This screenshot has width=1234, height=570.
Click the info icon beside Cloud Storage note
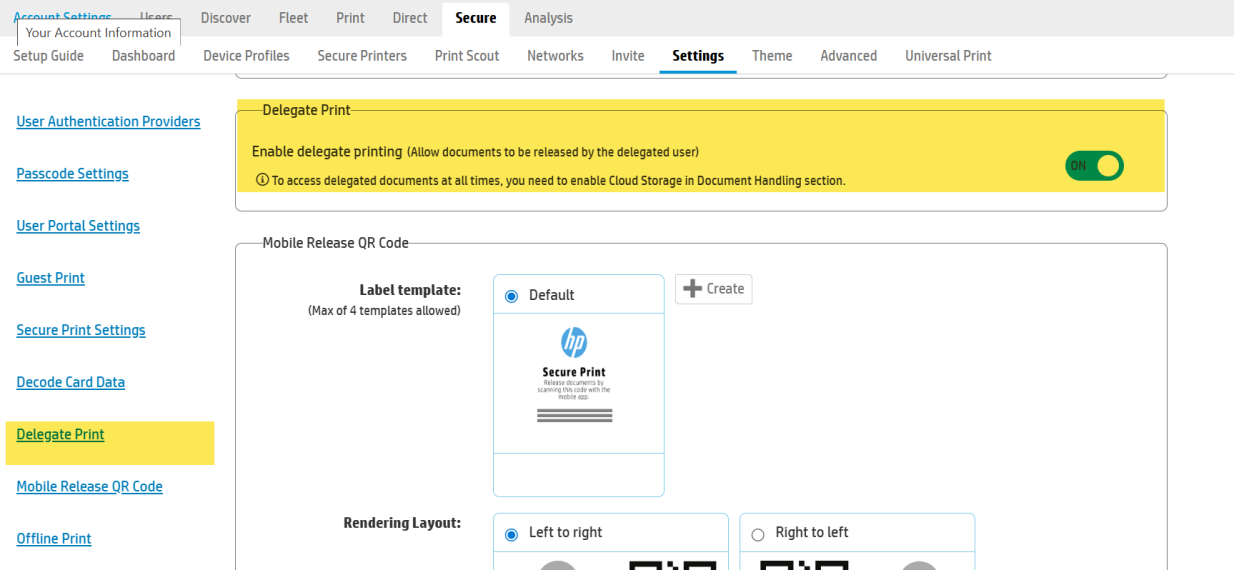[x=262, y=181]
